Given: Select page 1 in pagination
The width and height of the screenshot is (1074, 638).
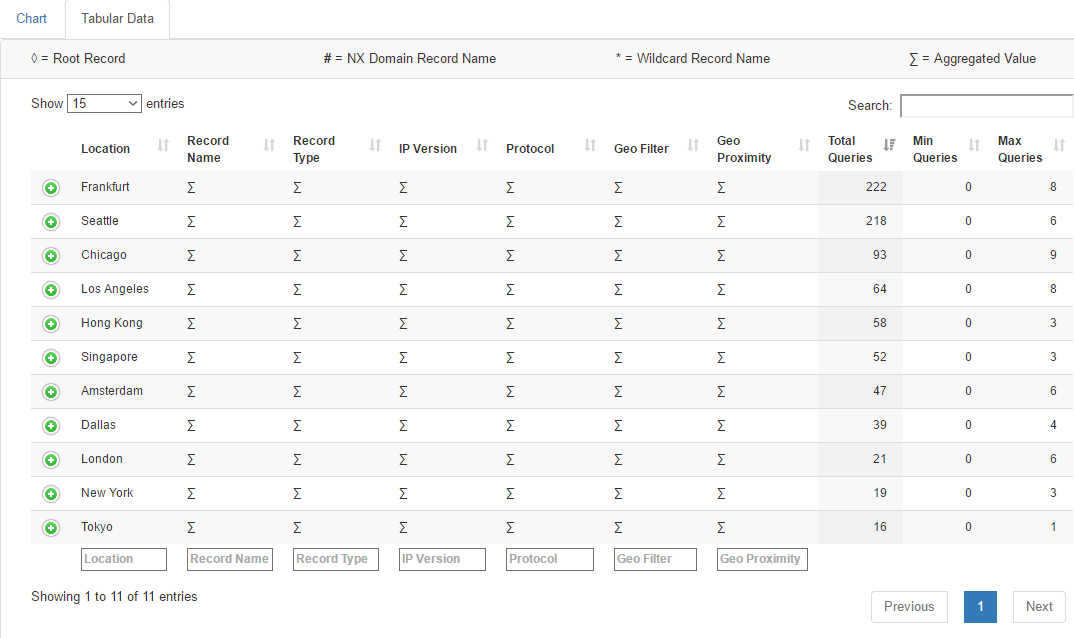Looking at the screenshot, I should (x=980, y=606).
